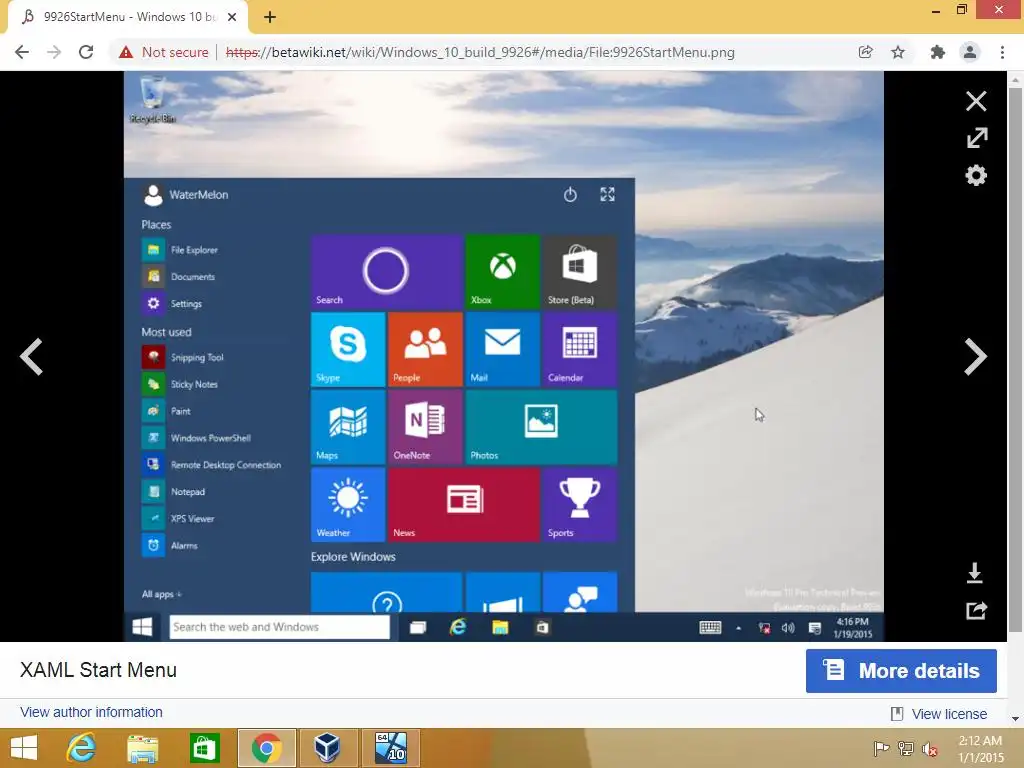1024x768 pixels.
Task: Click the Not secure warning indicator
Action: click(163, 52)
